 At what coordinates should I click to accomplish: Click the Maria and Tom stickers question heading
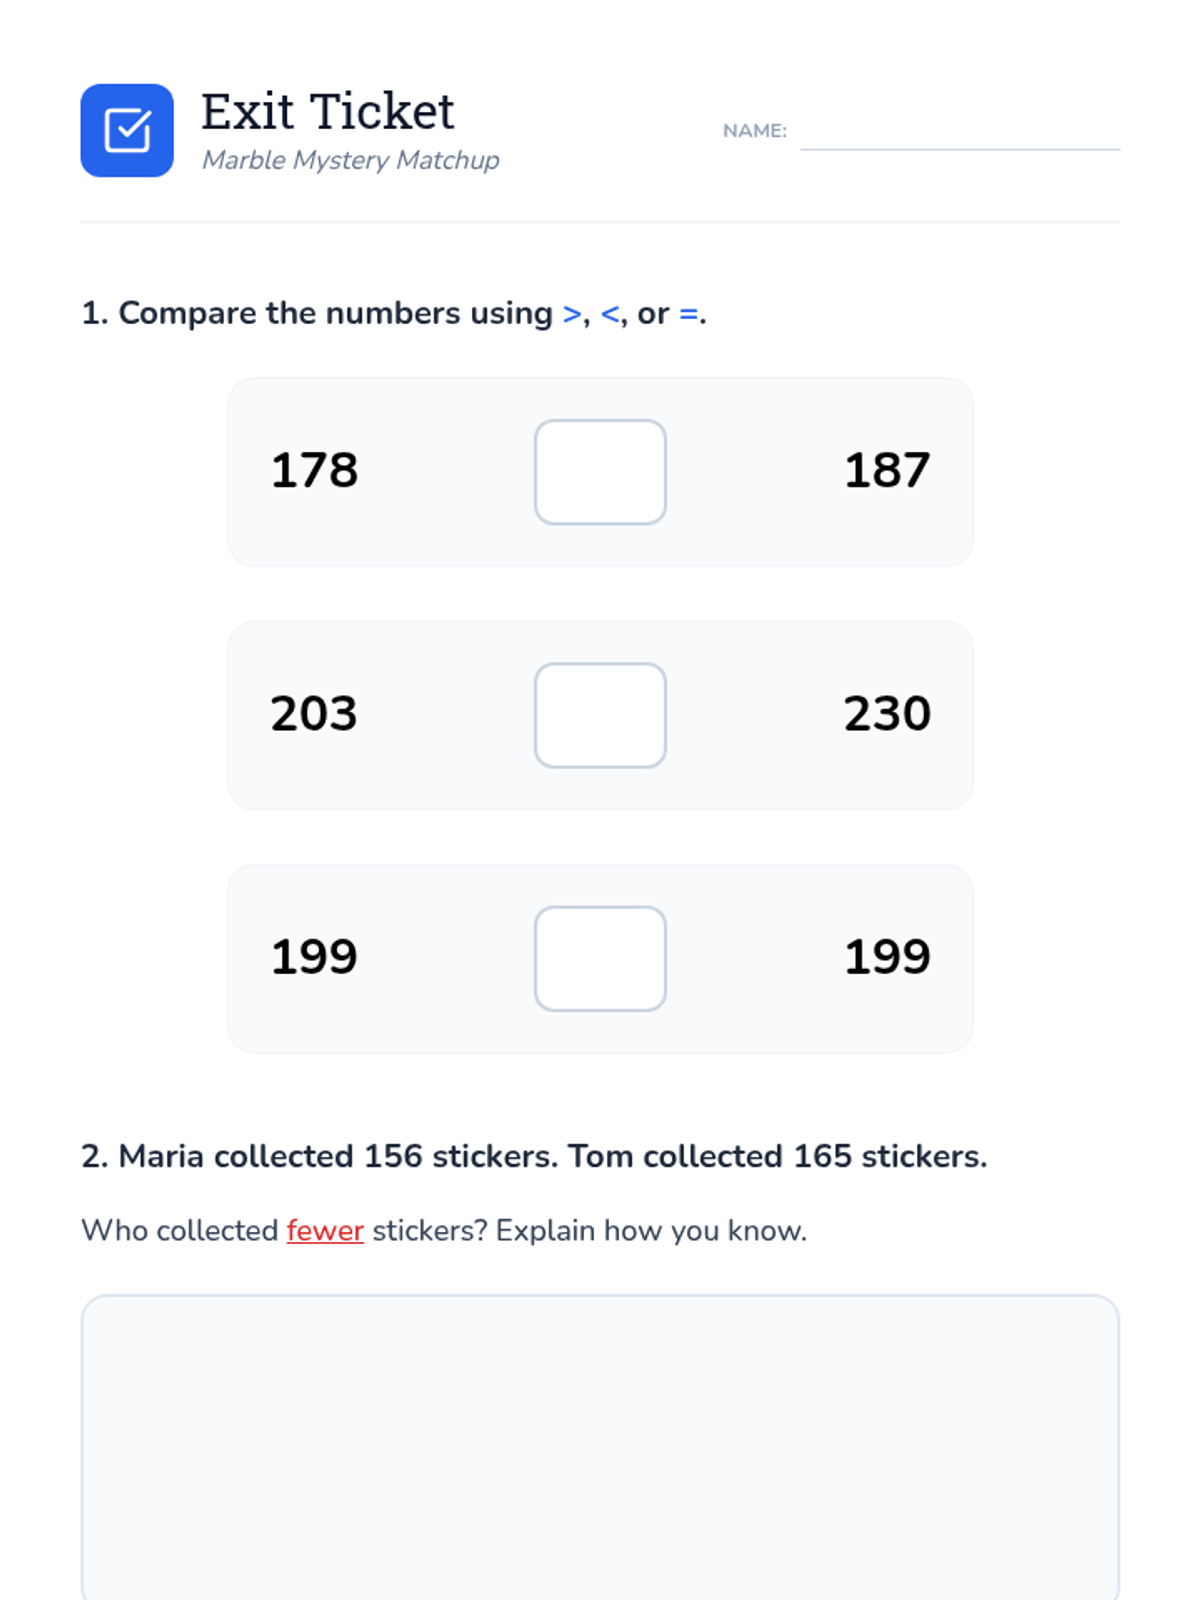pos(534,1156)
